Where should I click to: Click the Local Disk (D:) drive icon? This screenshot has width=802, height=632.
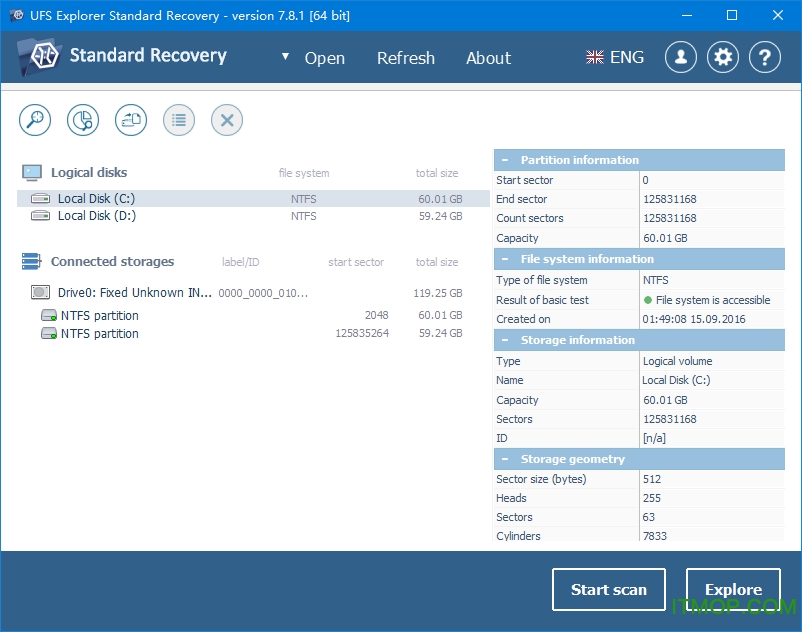pyautogui.click(x=40, y=216)
